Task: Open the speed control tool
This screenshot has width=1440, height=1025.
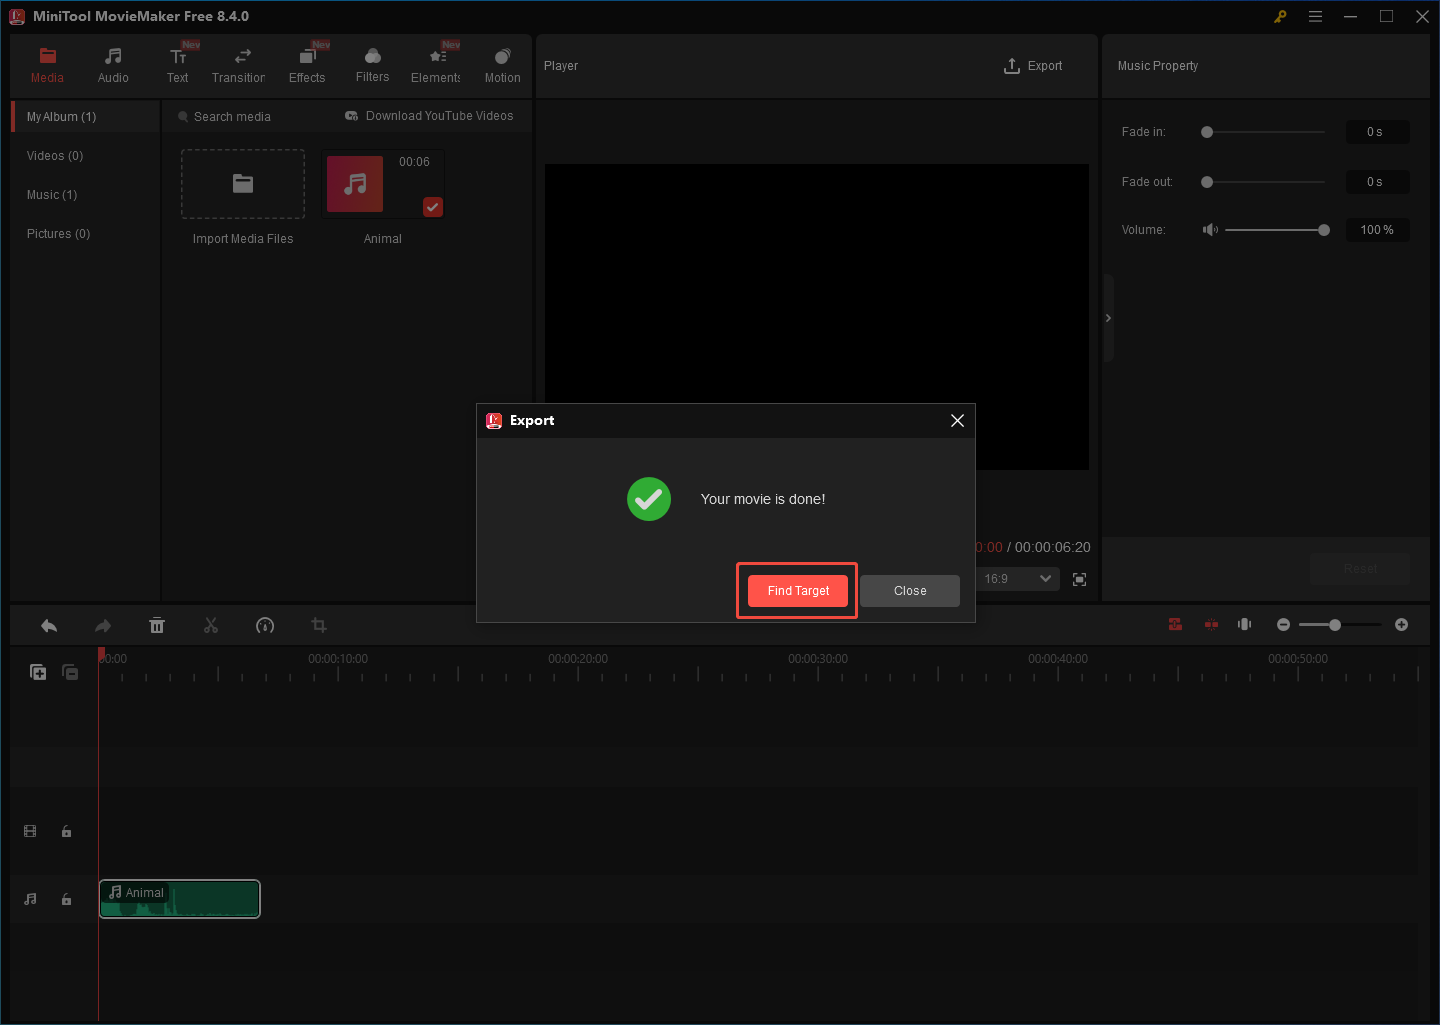Action: point(265,625)
